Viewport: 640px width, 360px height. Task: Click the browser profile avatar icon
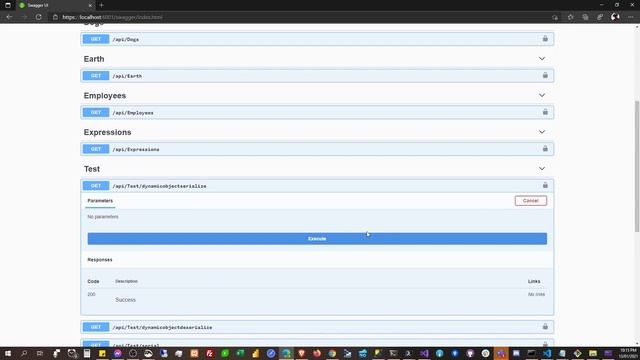(x=615, y=17)
